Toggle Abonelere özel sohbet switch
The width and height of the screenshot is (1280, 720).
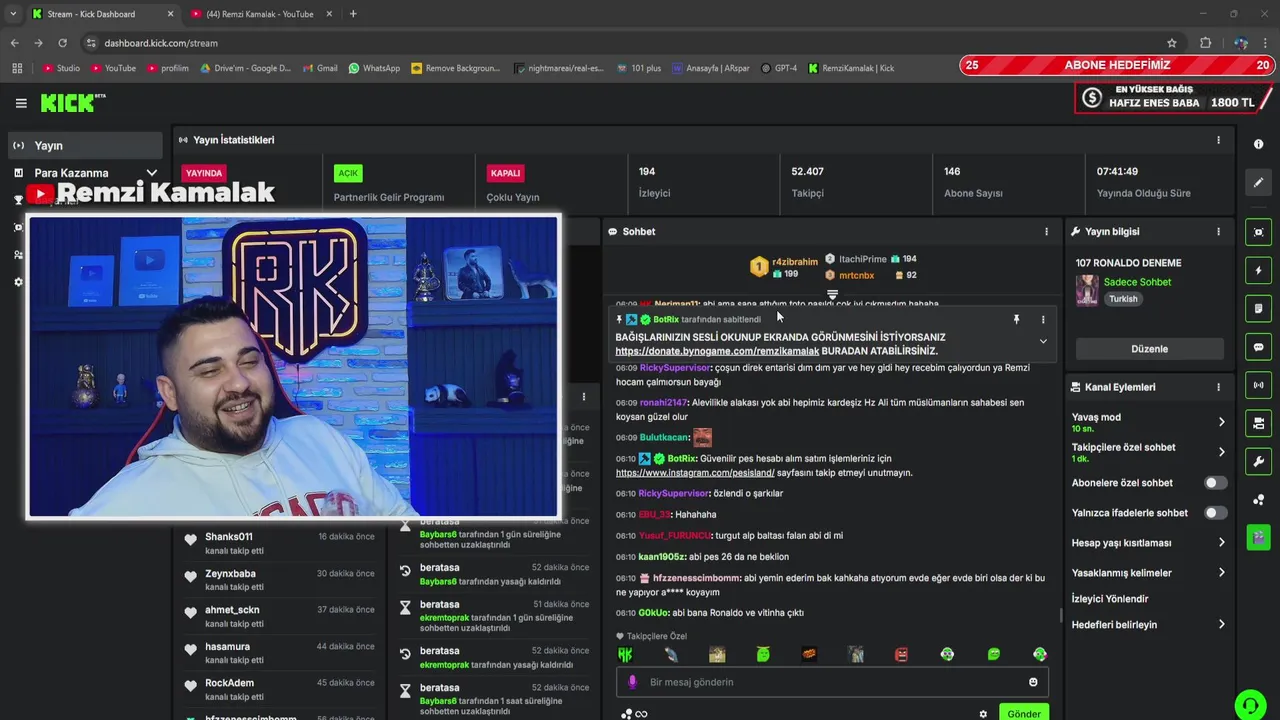coord(1215,483)
